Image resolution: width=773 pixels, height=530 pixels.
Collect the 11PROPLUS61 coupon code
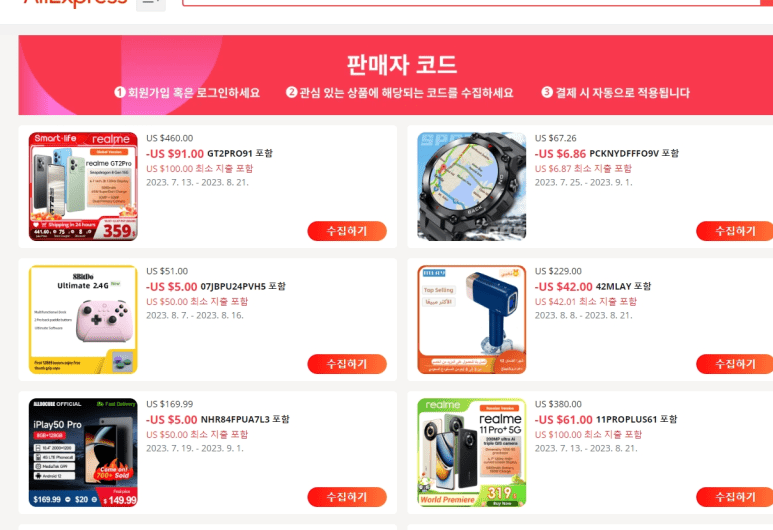point(735,497)
